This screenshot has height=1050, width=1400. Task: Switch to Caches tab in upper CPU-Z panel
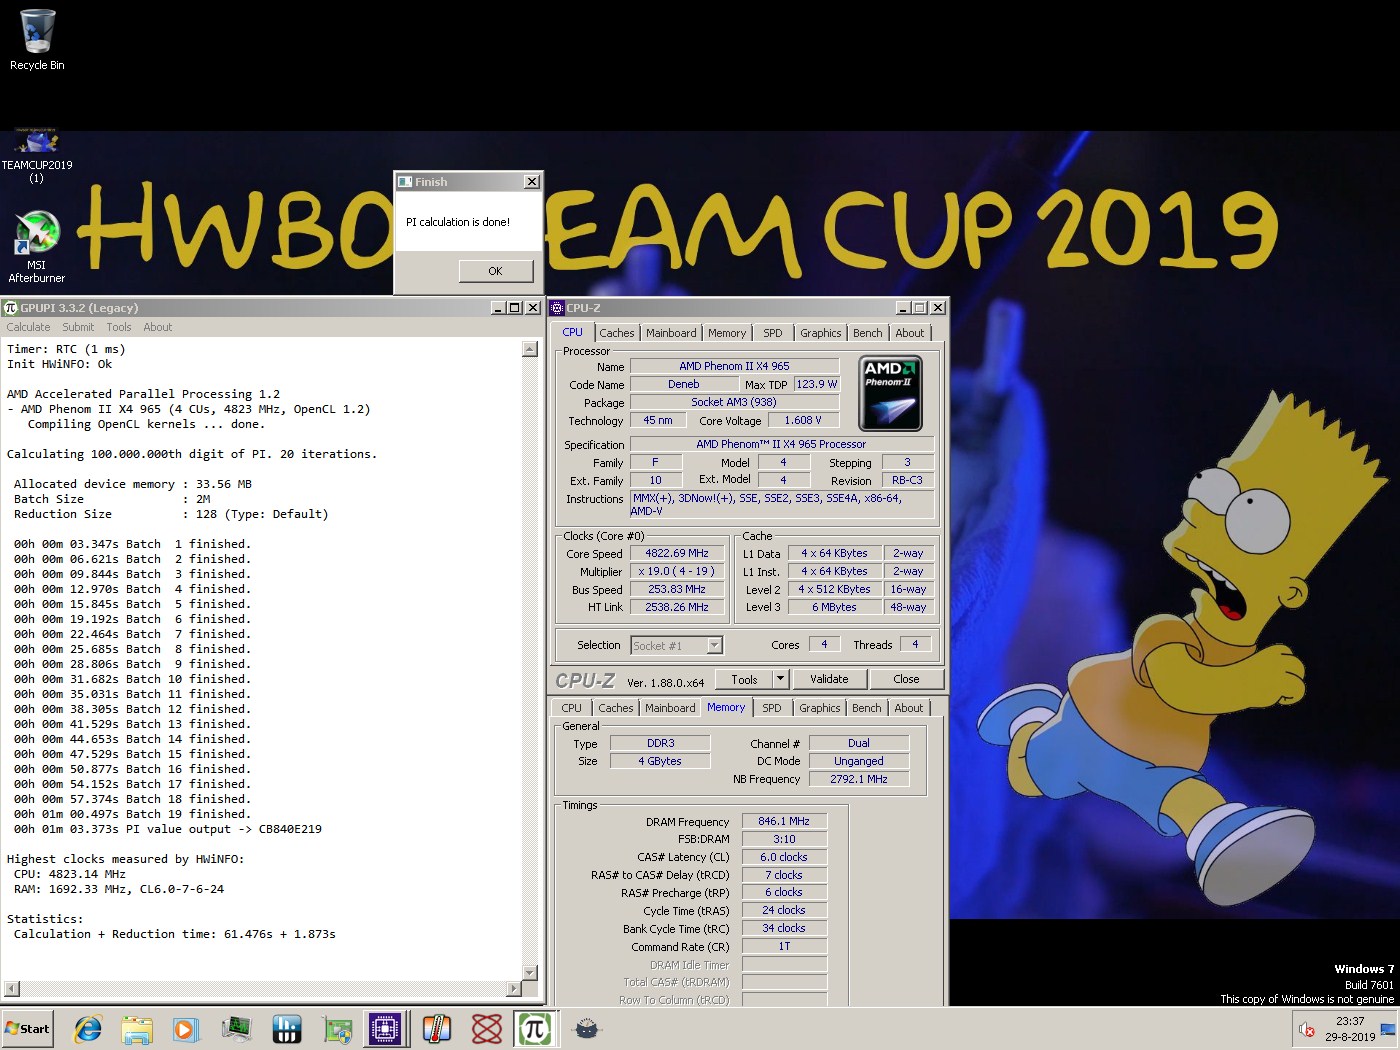pos(617,333)
